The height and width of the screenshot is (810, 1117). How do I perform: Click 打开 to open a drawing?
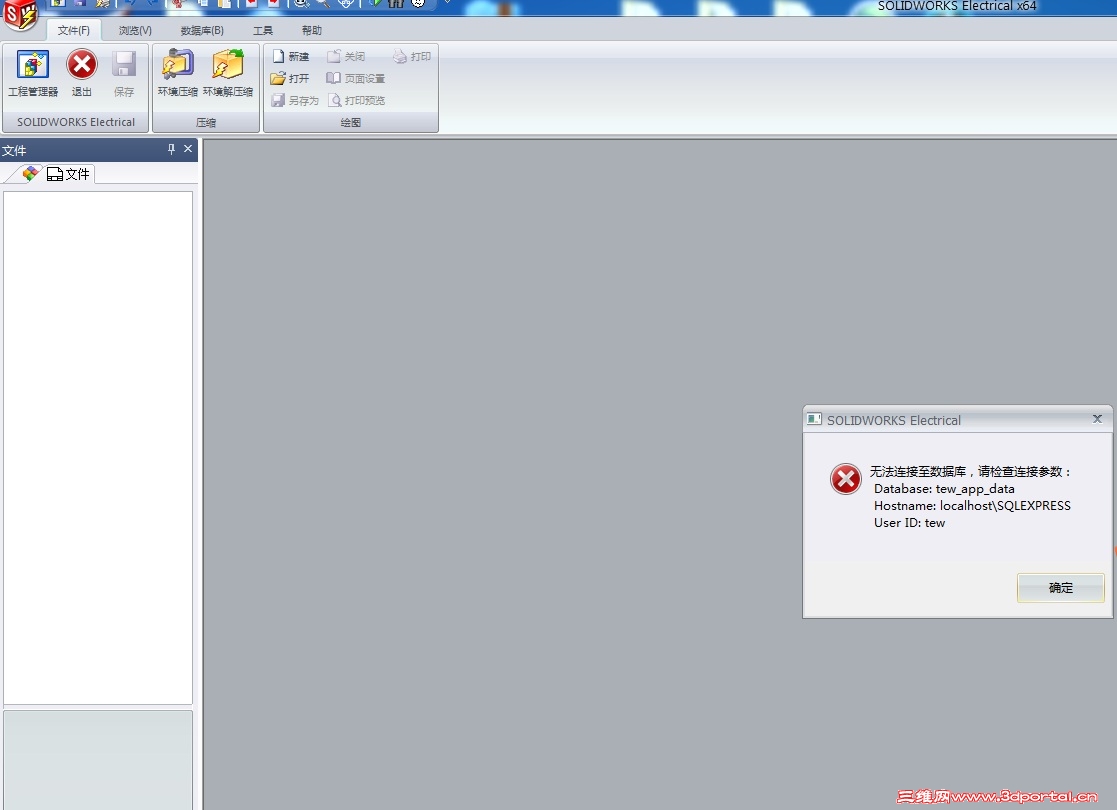click(x=290, y=78)
